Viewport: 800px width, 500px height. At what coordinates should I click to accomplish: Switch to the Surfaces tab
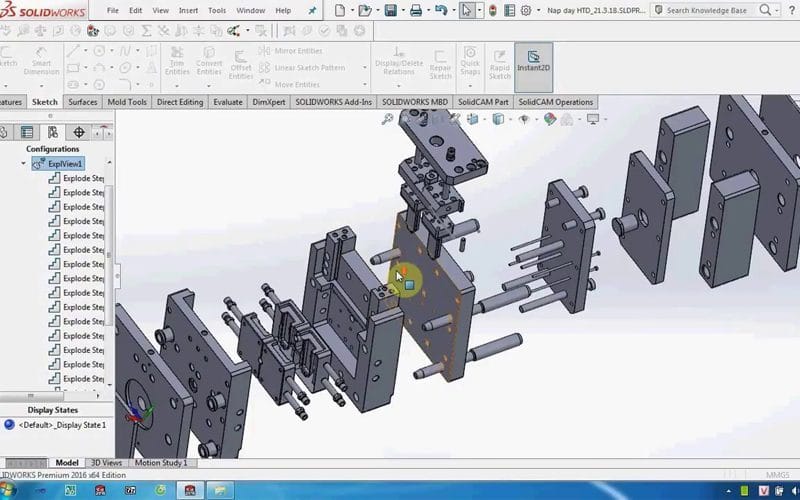pos(83,102)
